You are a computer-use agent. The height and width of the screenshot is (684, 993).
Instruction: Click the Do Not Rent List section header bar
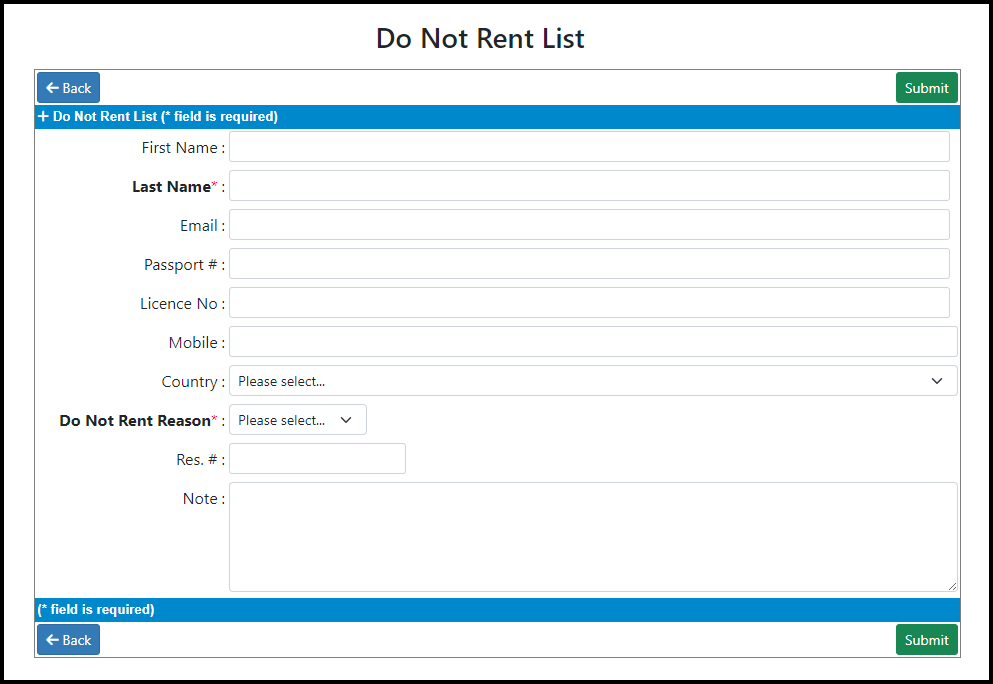pyautogui.click(x=497, y=117)
